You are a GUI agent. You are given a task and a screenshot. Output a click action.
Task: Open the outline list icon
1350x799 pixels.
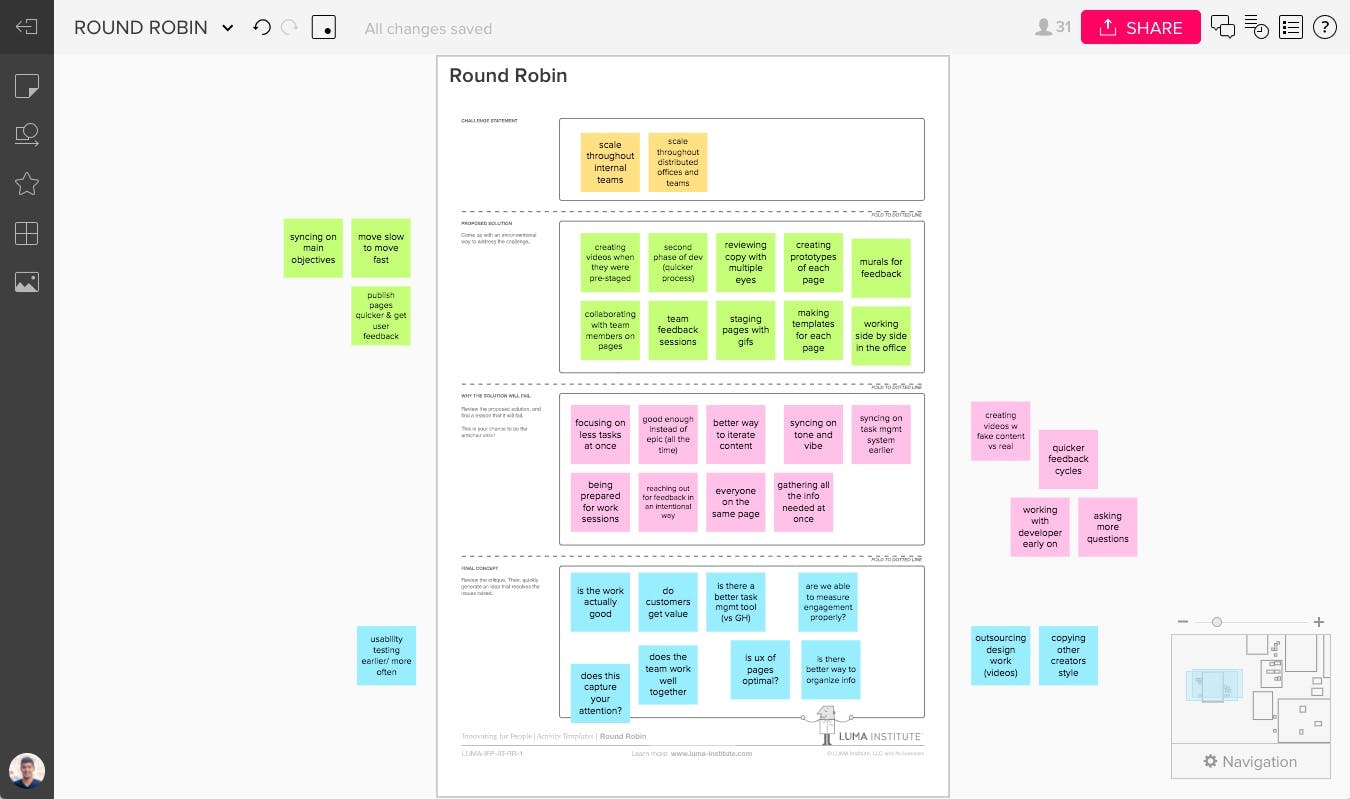1291,27
